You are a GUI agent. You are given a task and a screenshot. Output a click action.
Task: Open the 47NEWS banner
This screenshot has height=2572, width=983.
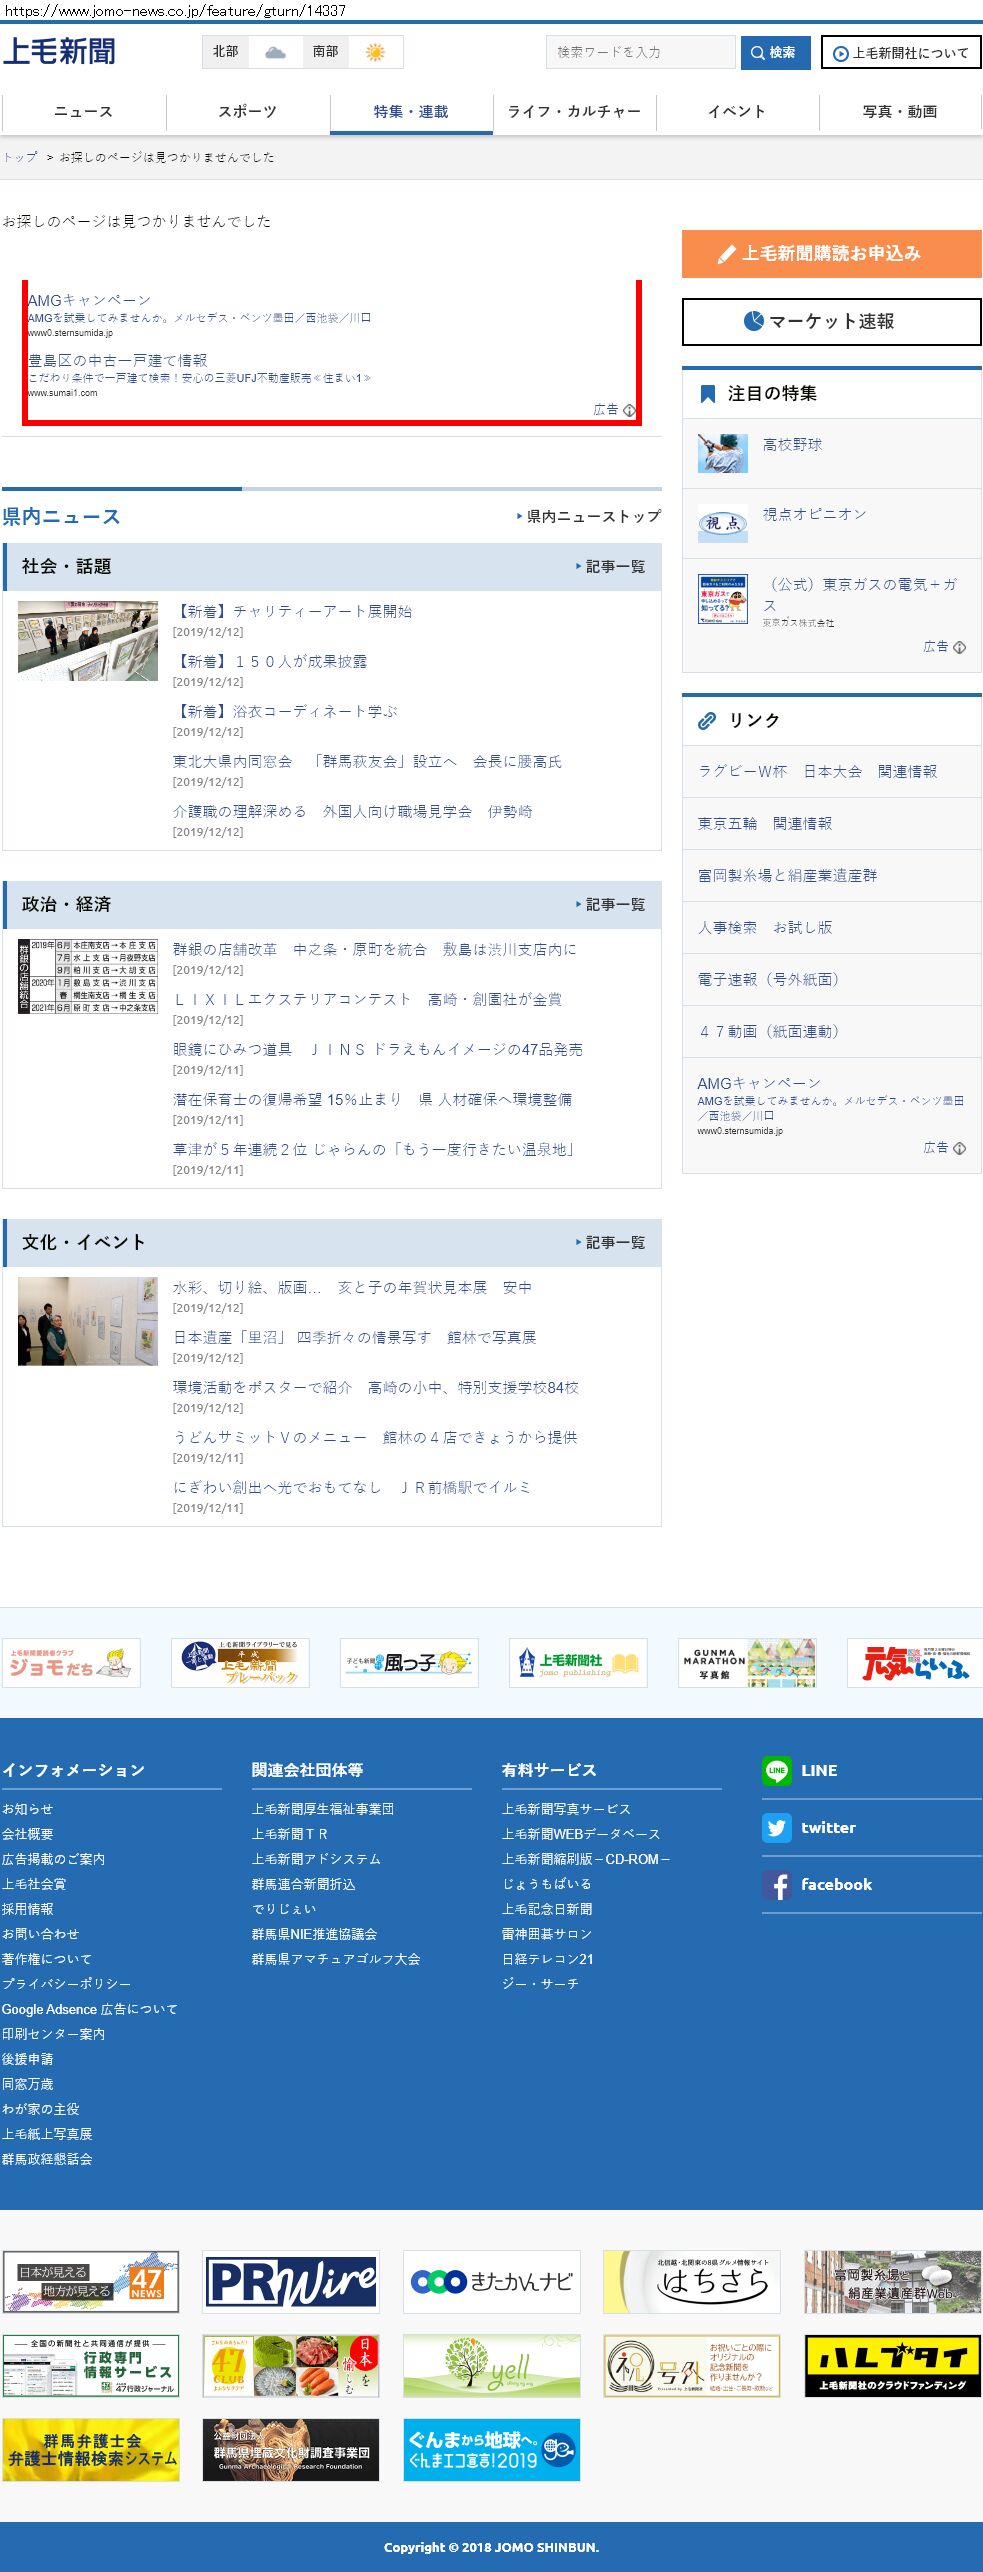tap(91, 2282)
